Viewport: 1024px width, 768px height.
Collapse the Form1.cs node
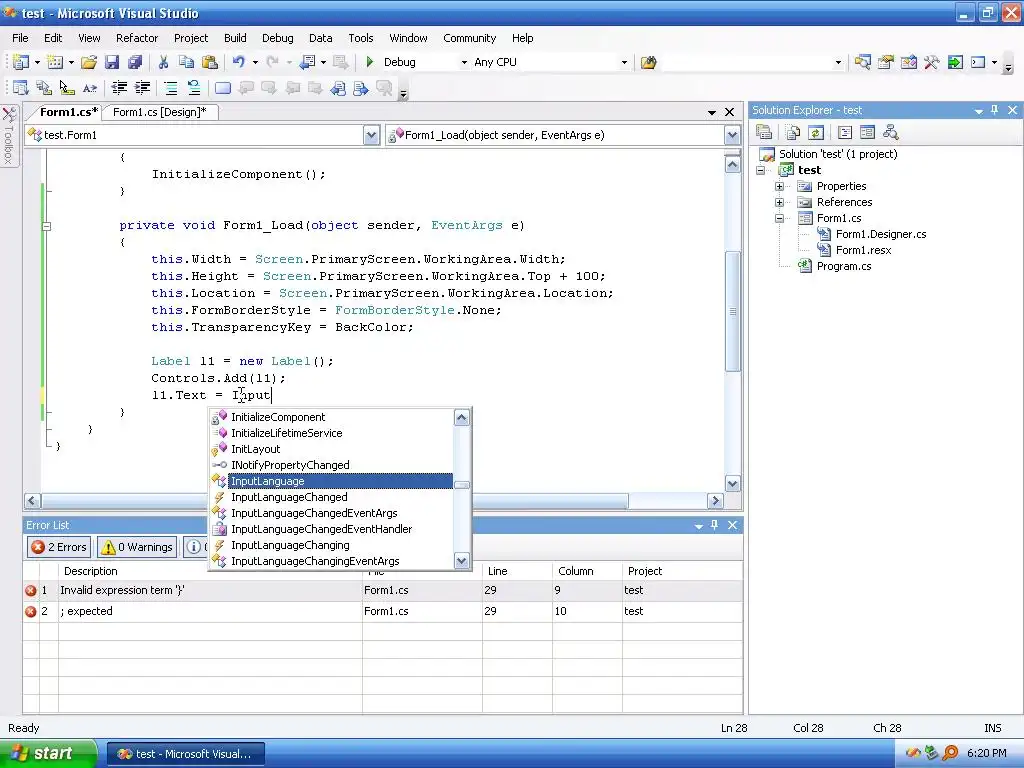tap(779, 218)
